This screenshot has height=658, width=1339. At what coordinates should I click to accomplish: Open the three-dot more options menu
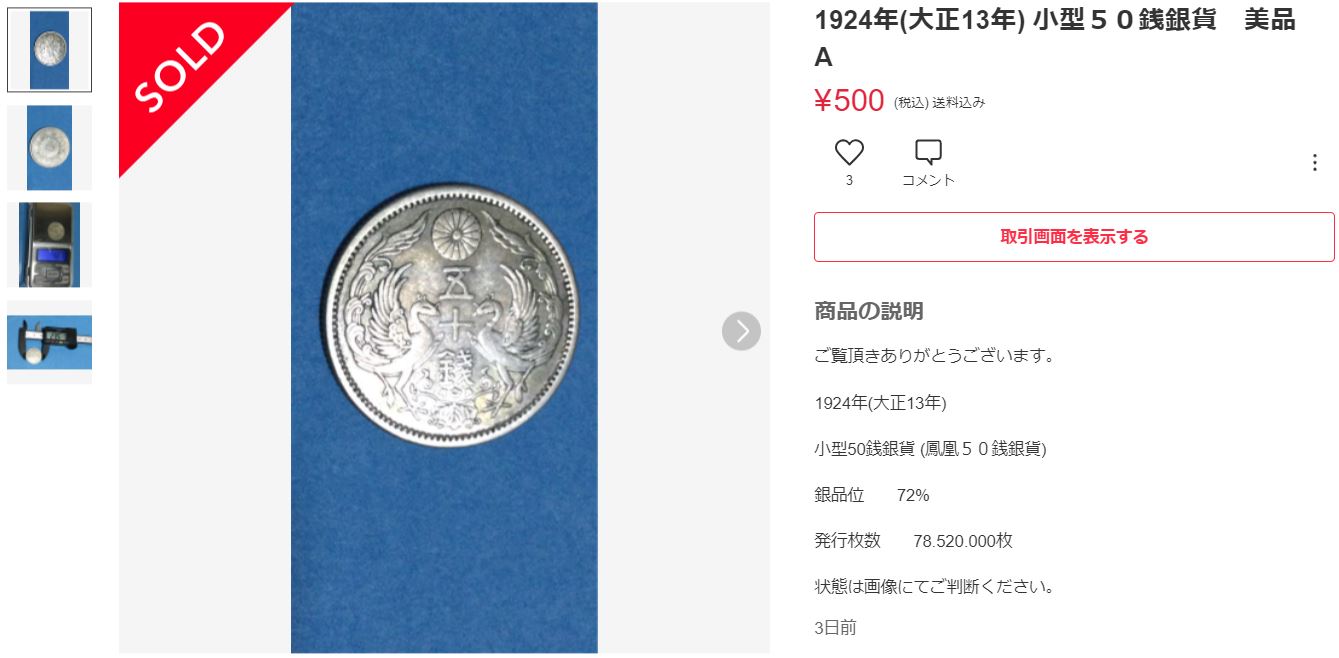pos(1315,163)
